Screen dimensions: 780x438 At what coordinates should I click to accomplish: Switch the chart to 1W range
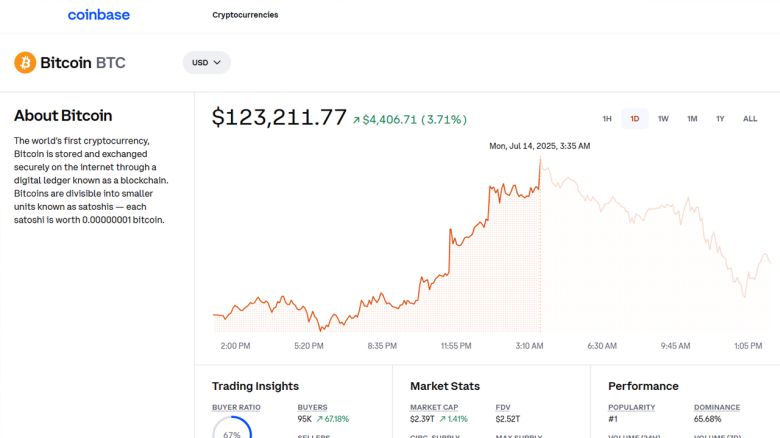[x=663, y=119]
